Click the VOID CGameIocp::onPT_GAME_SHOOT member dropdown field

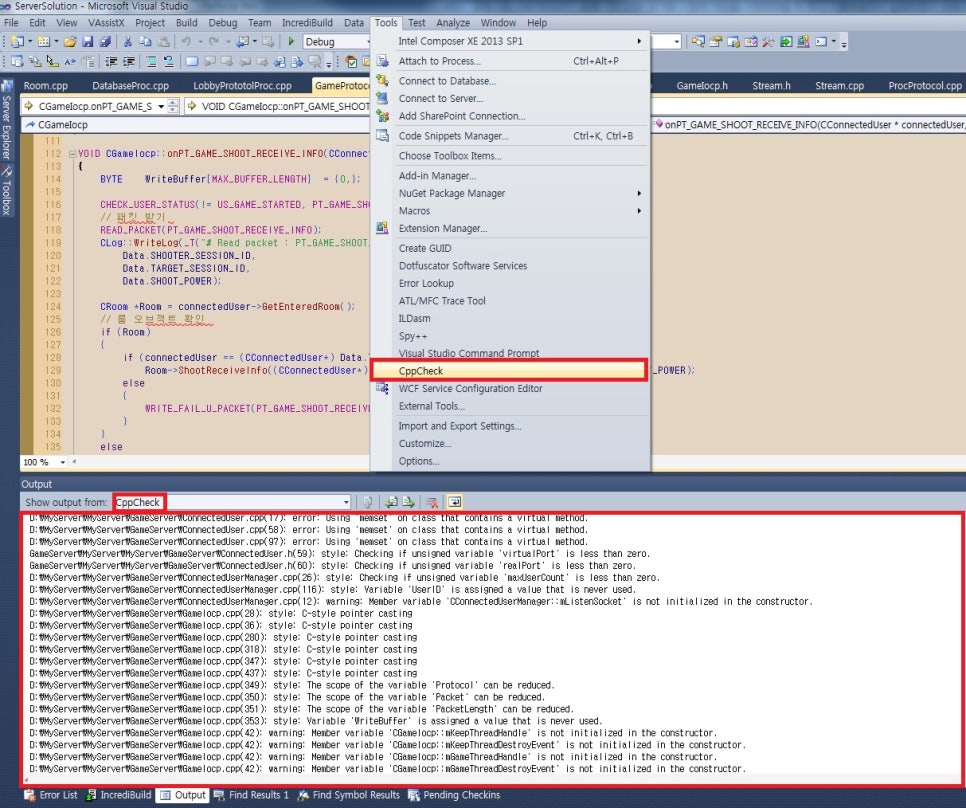pos(278,106)
